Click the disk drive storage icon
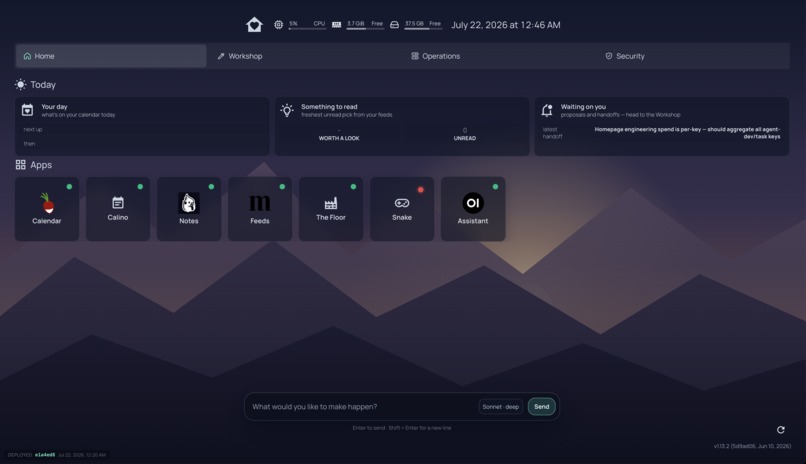This screenshot has width=806, height=464. pyautogui.click(x=394, y=25)
